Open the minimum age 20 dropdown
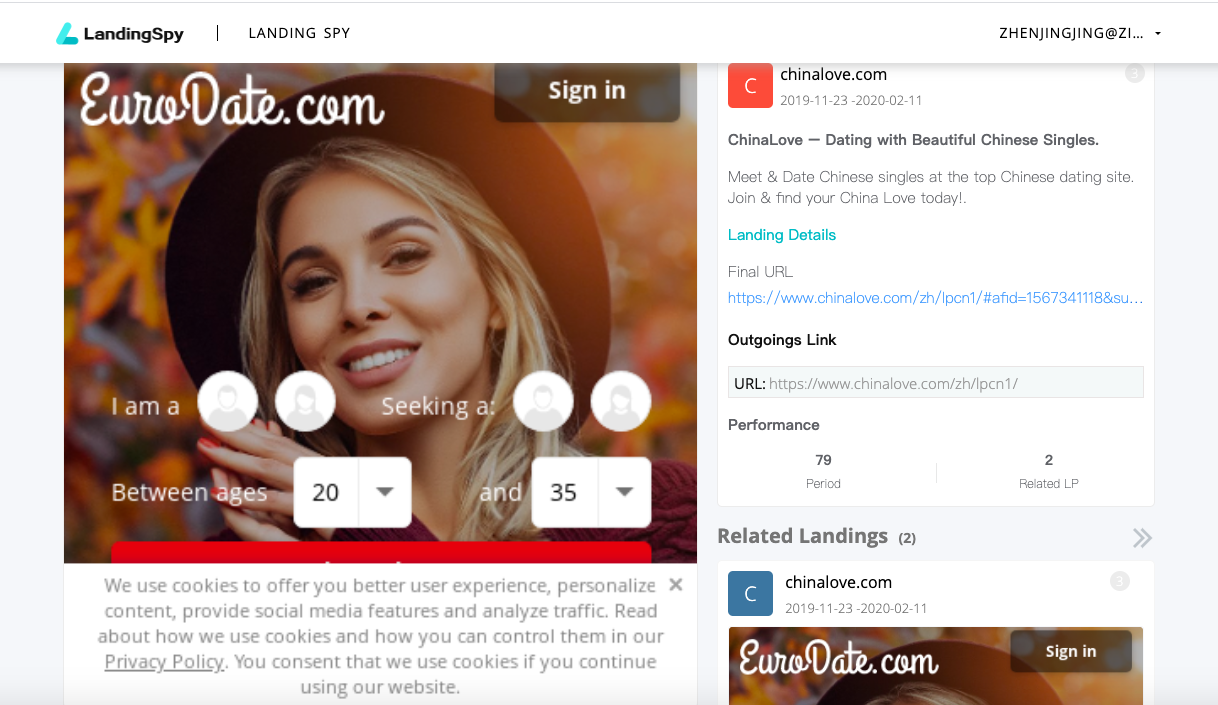 (384, 492)
